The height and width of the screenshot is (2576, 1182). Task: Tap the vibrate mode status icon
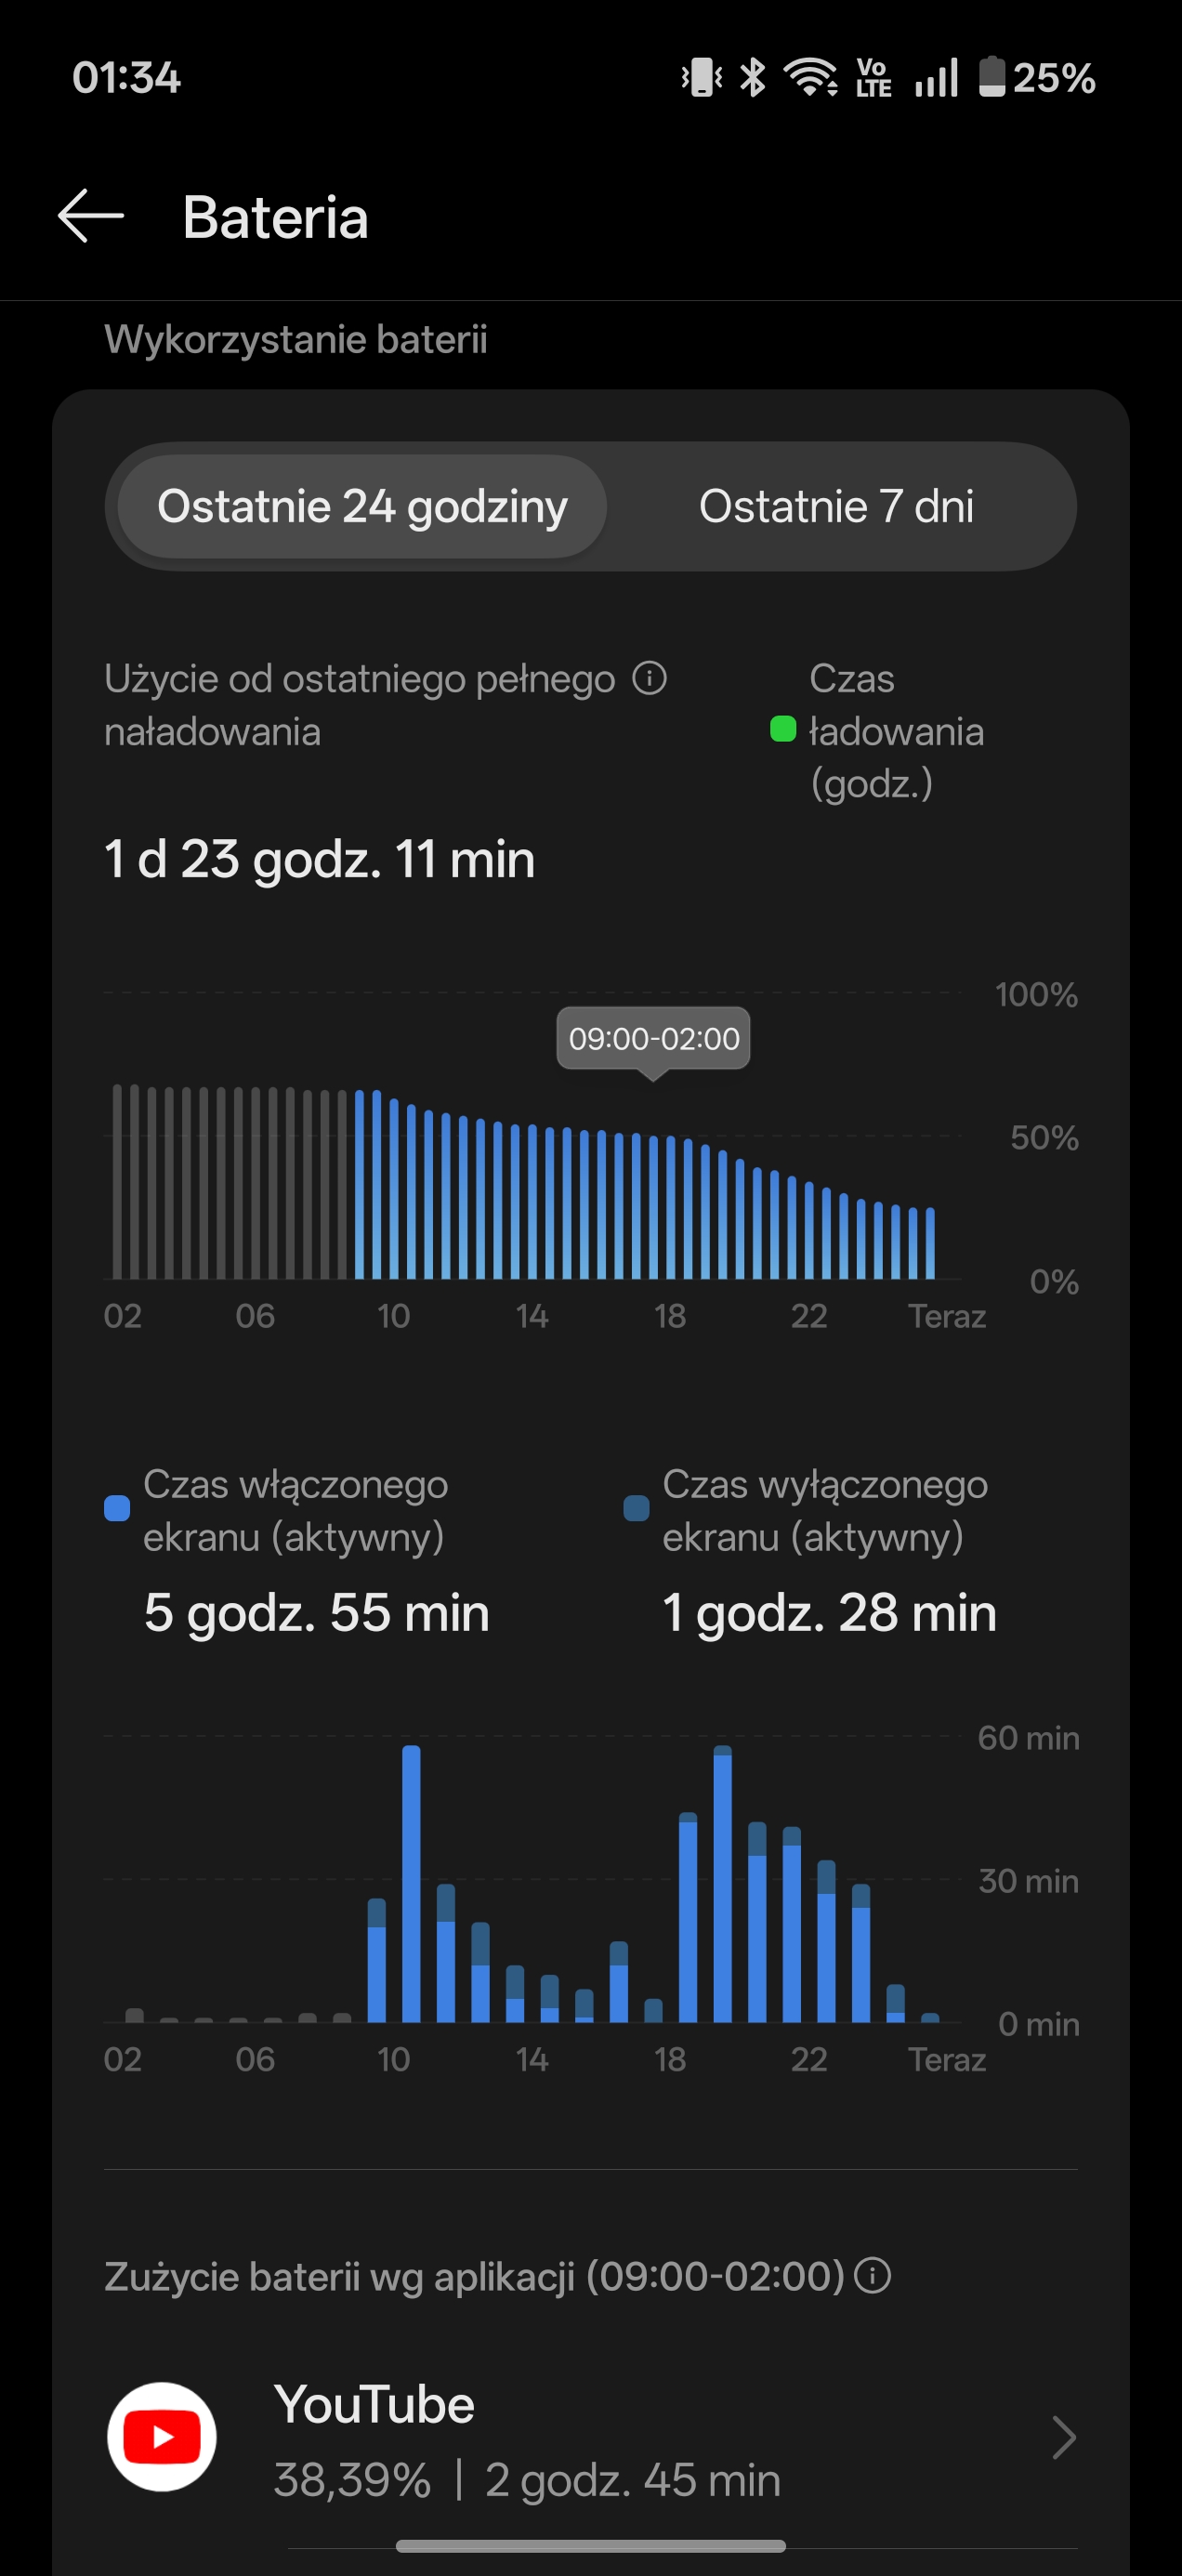(x=702, y=77)
